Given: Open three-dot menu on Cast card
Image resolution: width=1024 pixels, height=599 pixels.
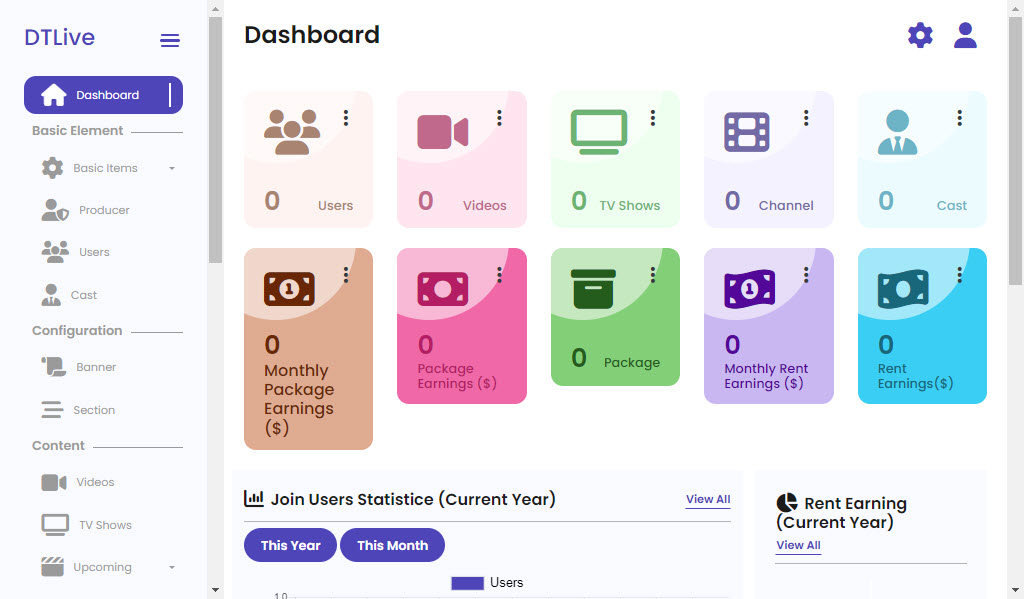Looking at the screenshot, I should (959, 118).
